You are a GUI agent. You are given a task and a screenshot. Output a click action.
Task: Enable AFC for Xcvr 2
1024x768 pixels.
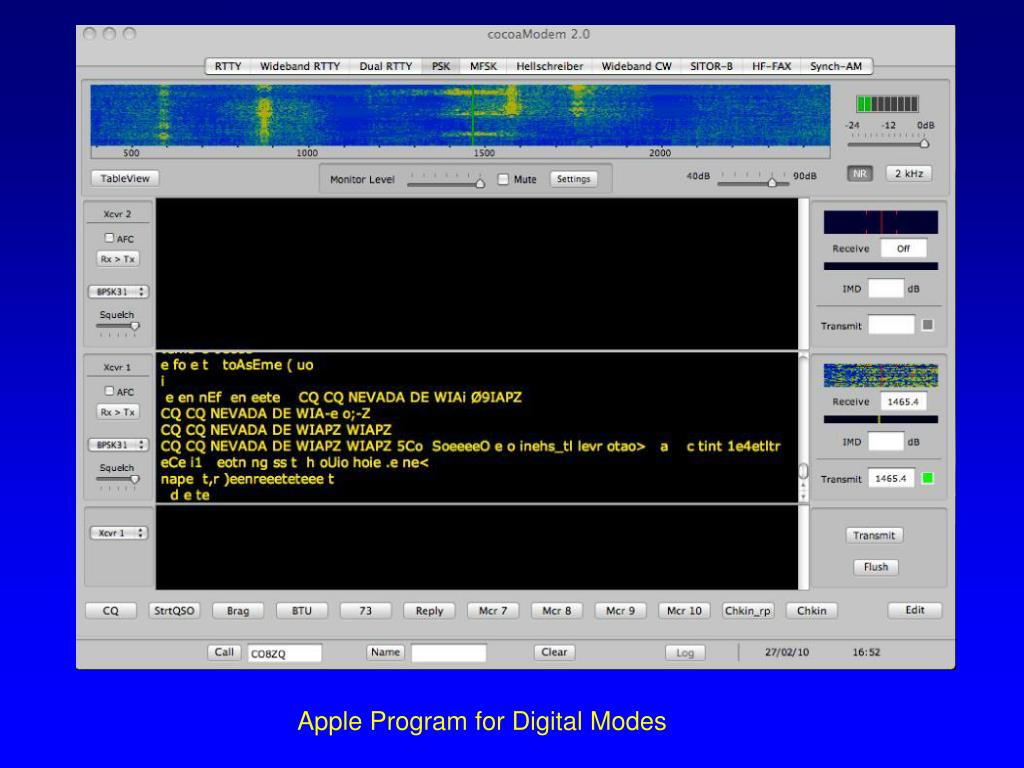click(109, 238)
